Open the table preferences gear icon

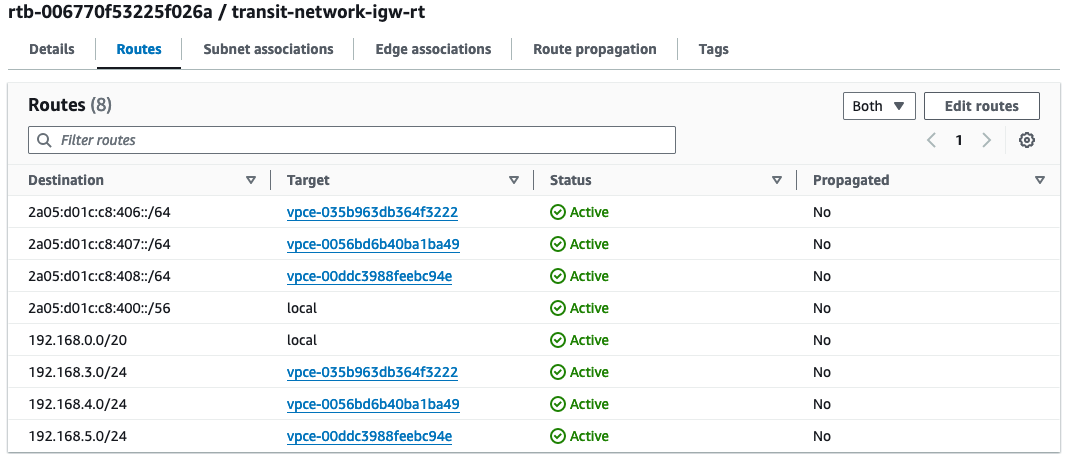click(x=1027, y=140)
